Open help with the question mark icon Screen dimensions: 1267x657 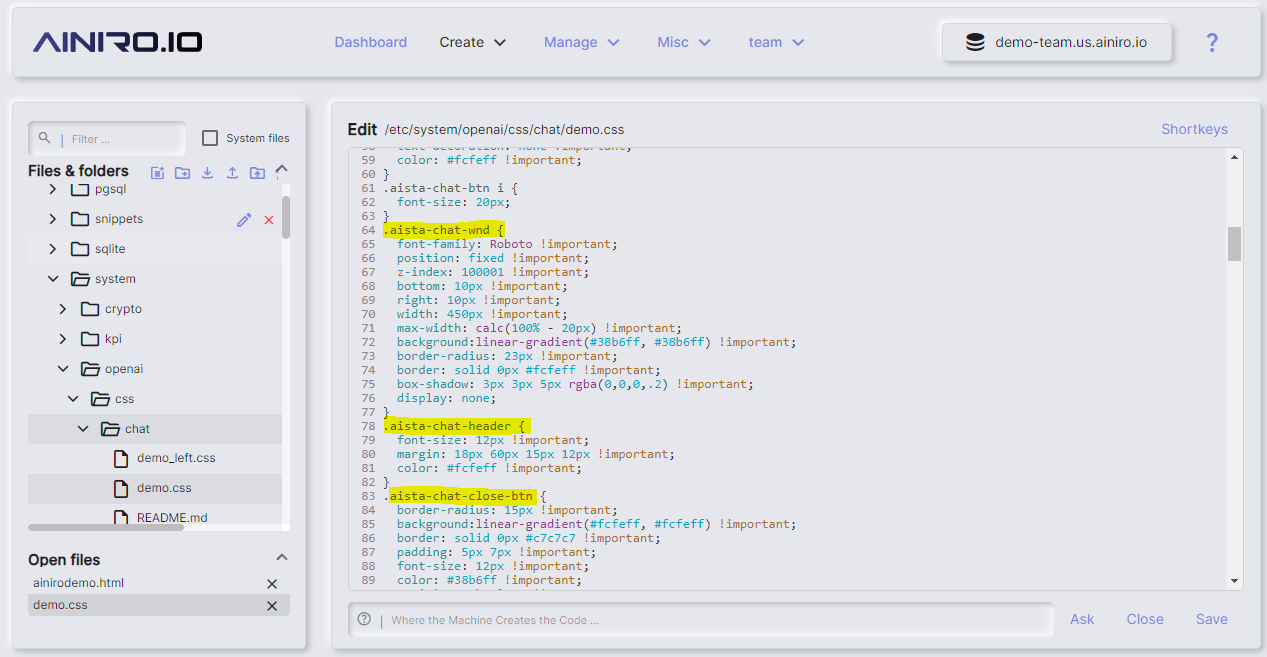[x=1212, y=42]
